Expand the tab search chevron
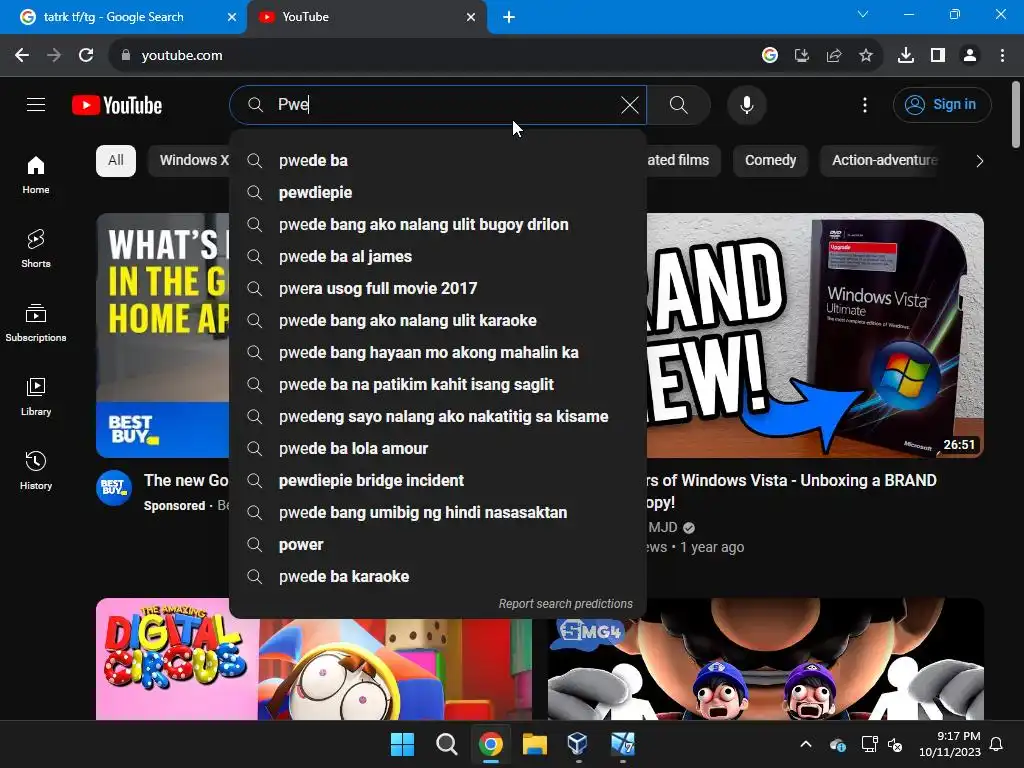This screenshot has width=1024, height=768. 863,14
